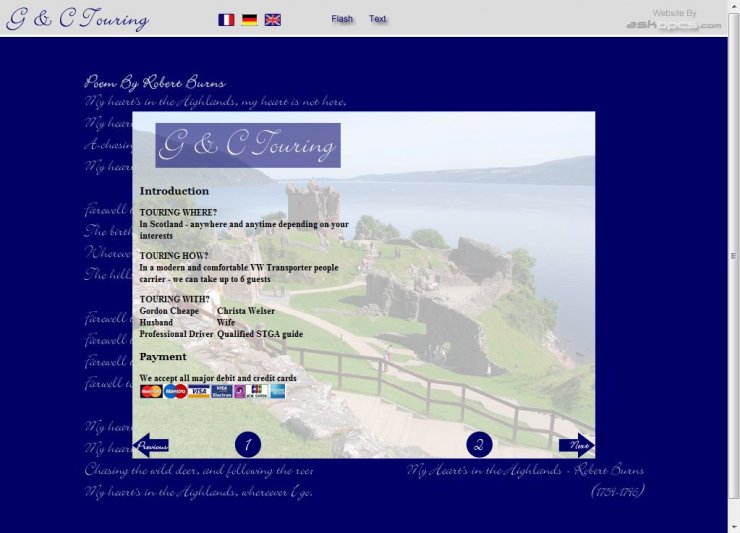
Task: Click the Maestro card logo
Action: coord(175,391)
